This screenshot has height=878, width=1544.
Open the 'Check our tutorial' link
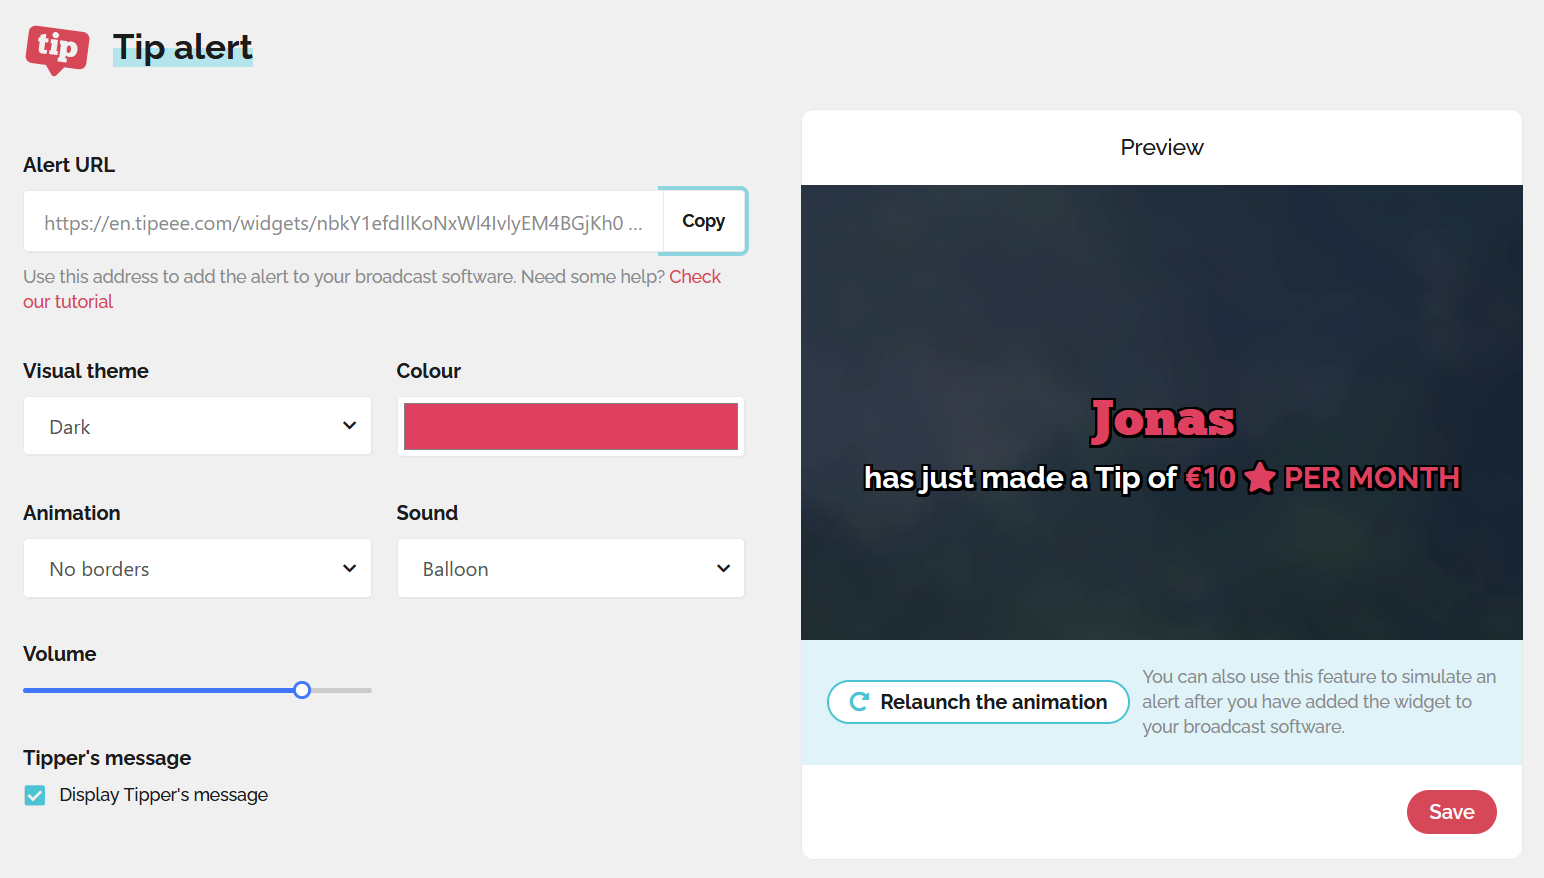(694, 277)
